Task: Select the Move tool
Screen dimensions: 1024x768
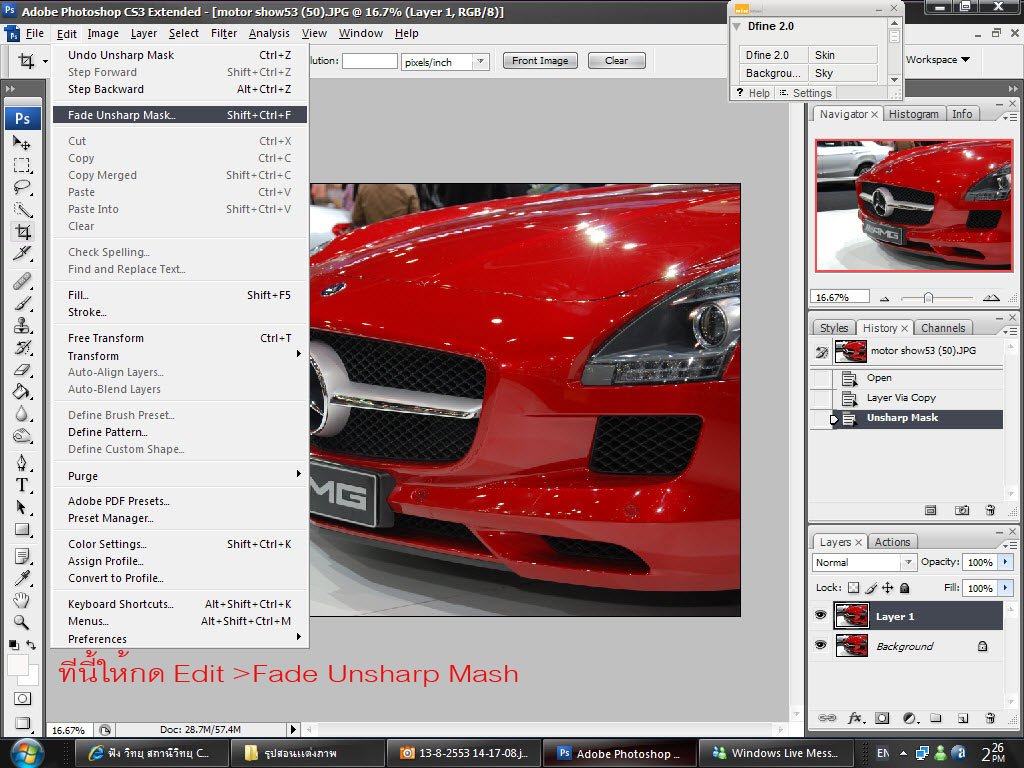Action: [22, 142]
